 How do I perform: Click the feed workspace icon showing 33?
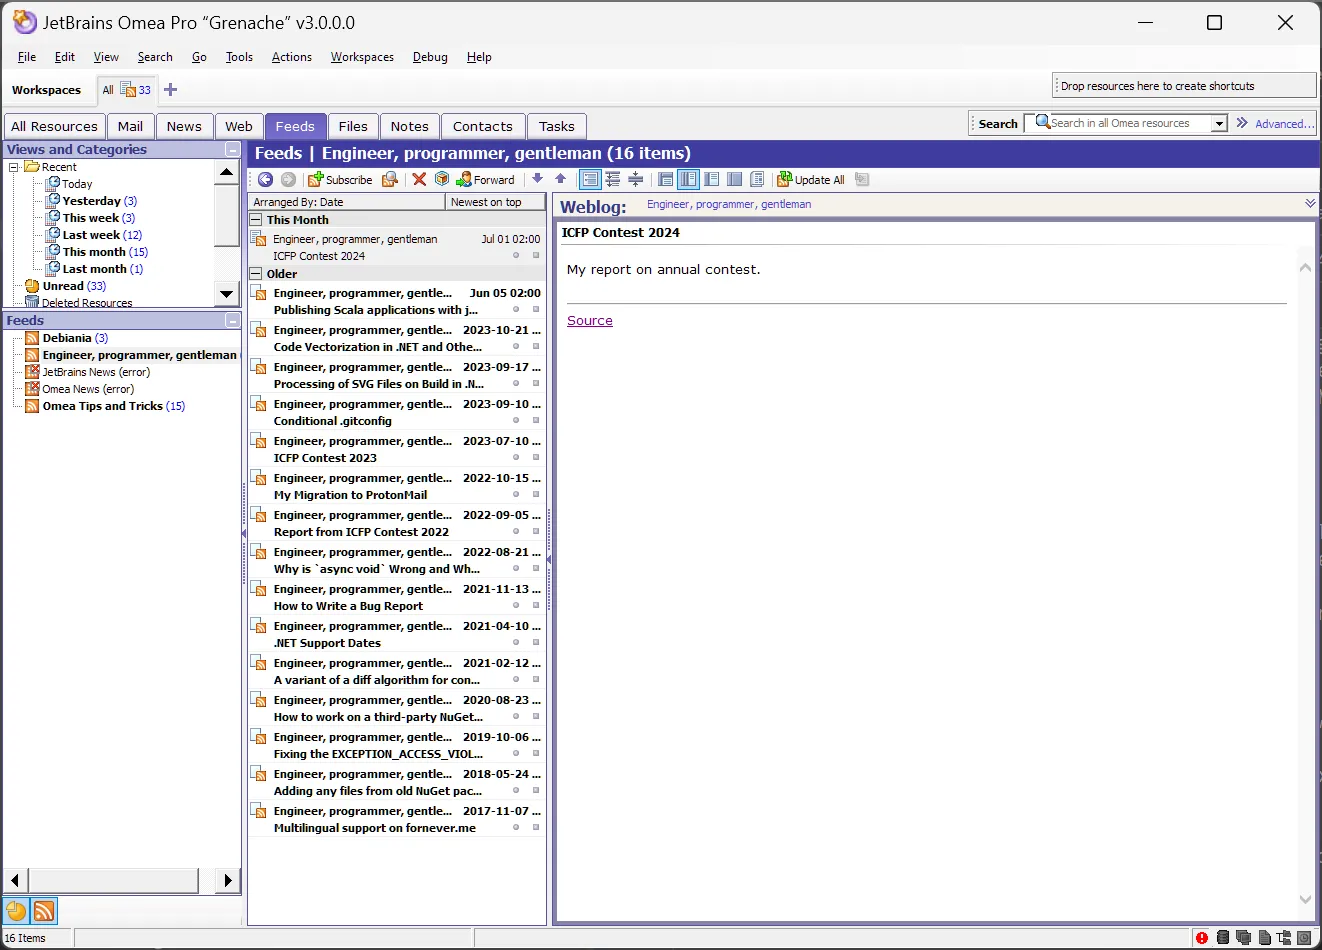click(128, 90)
